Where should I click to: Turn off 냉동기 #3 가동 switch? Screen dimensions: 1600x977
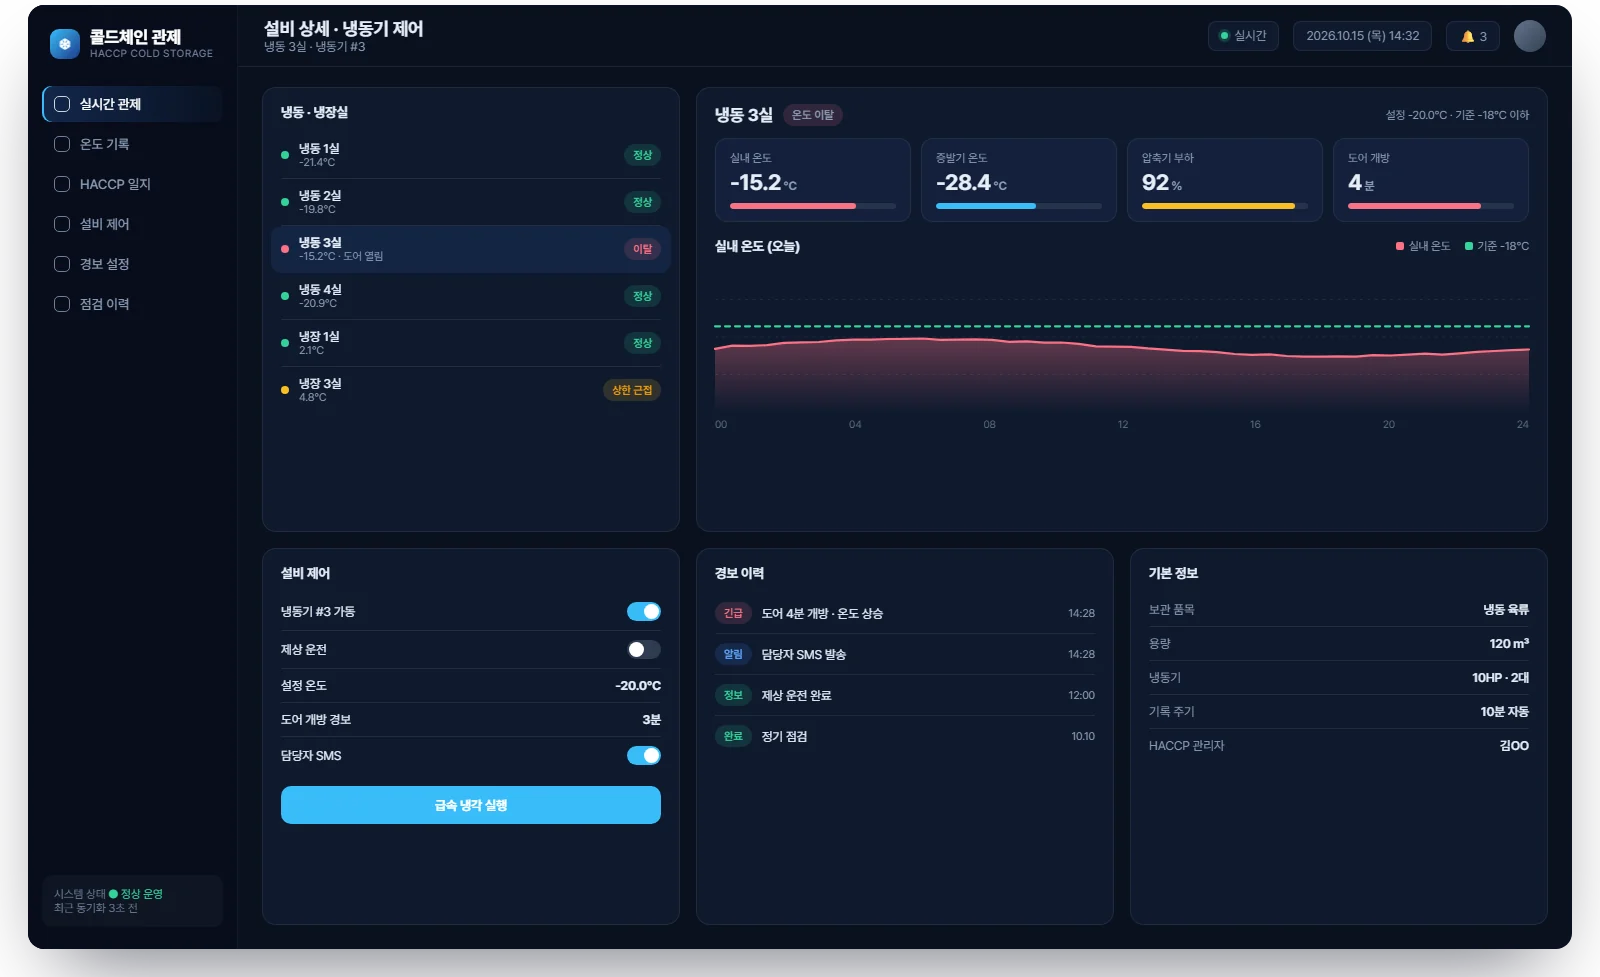pos(644,612)
